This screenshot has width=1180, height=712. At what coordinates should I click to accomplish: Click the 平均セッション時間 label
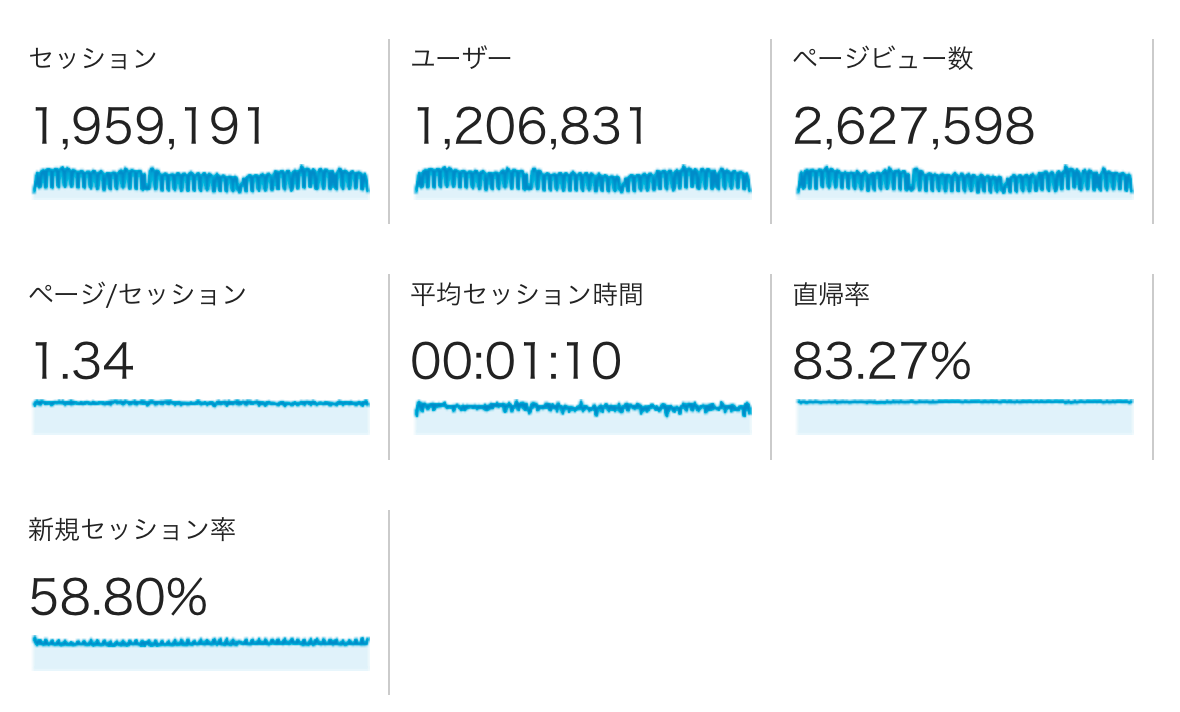click(527, 294)
